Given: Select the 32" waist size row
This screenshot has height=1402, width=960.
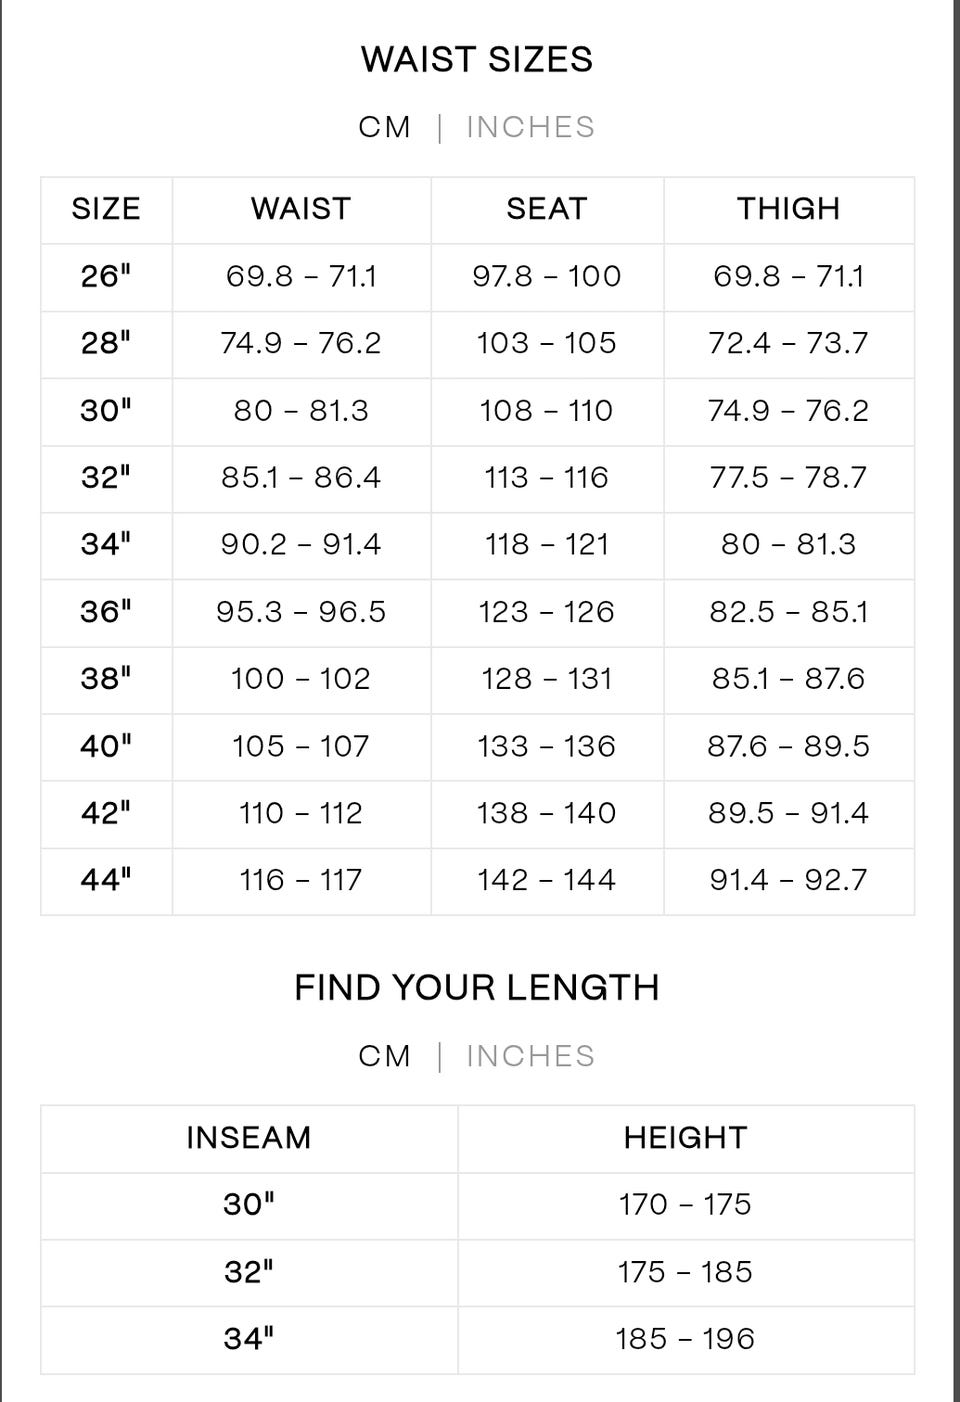Looking at the screenshot, I should [477, 478].
